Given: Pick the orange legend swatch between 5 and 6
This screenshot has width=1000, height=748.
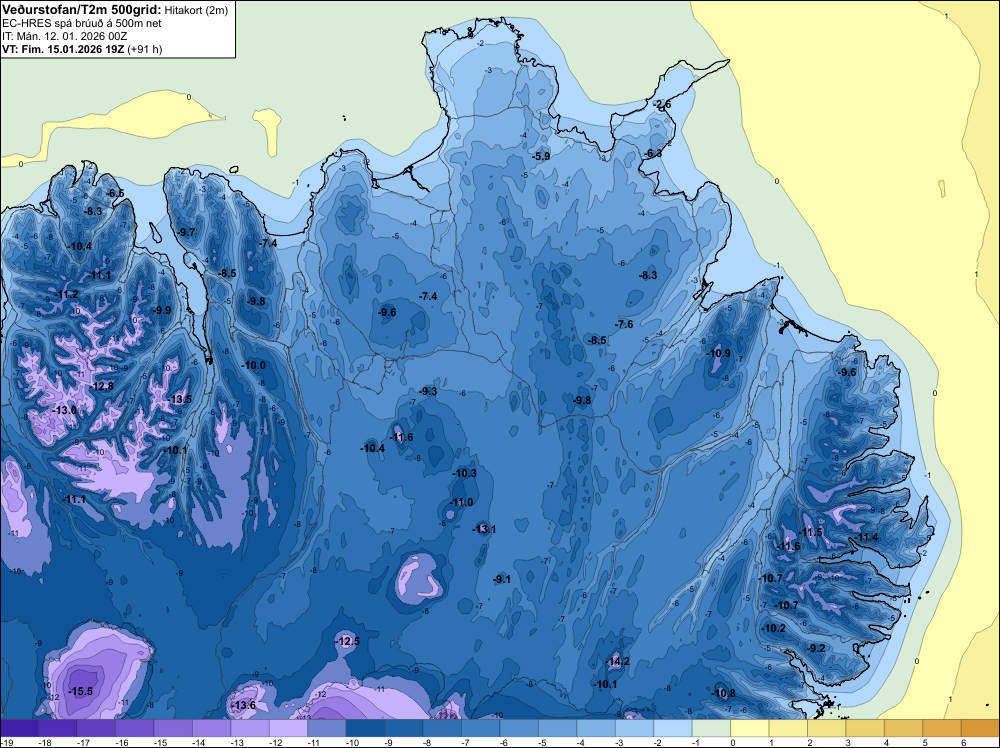Looking at the screenshot, I should coord(942,728).
